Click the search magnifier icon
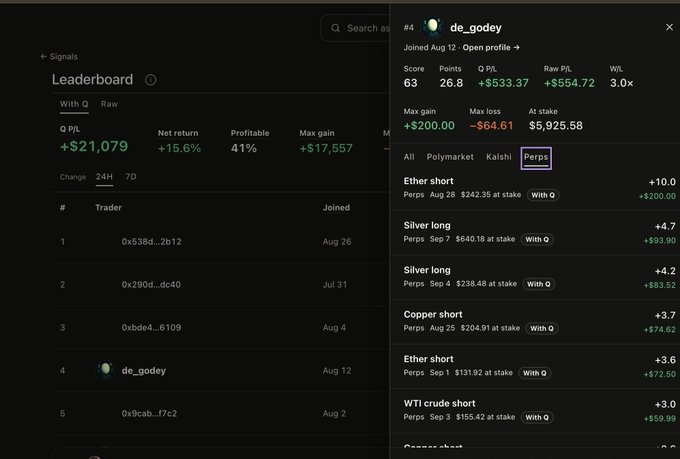This screenshot has height=459, width=680. [335, 28]
